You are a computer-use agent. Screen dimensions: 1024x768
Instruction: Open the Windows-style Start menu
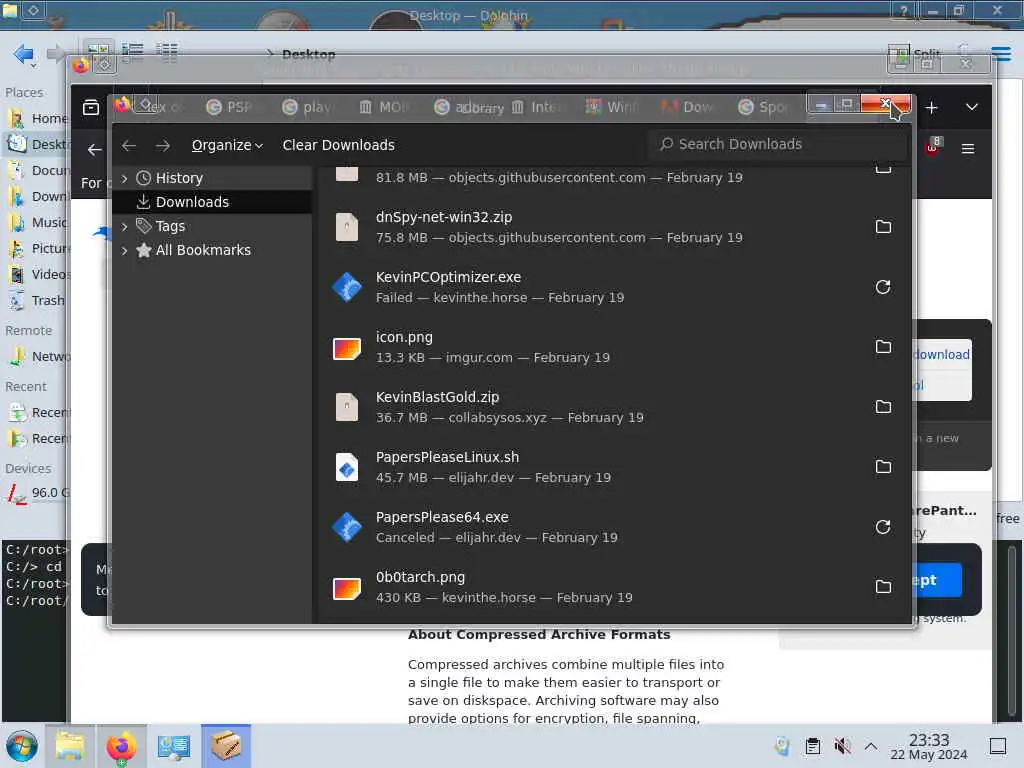coord(22,746)
